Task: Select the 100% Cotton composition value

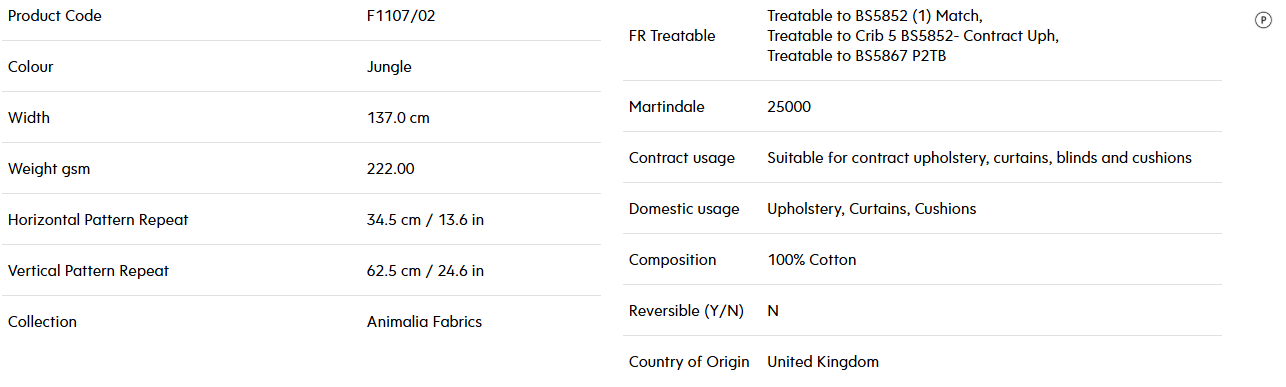Action: [812, 260]
